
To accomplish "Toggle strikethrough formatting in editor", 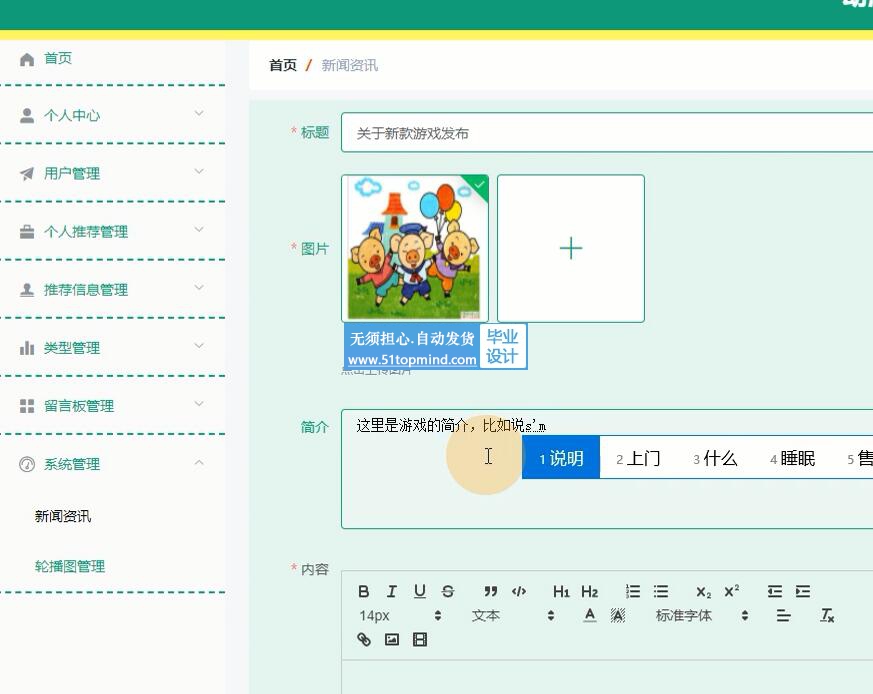I will [448, 591].
